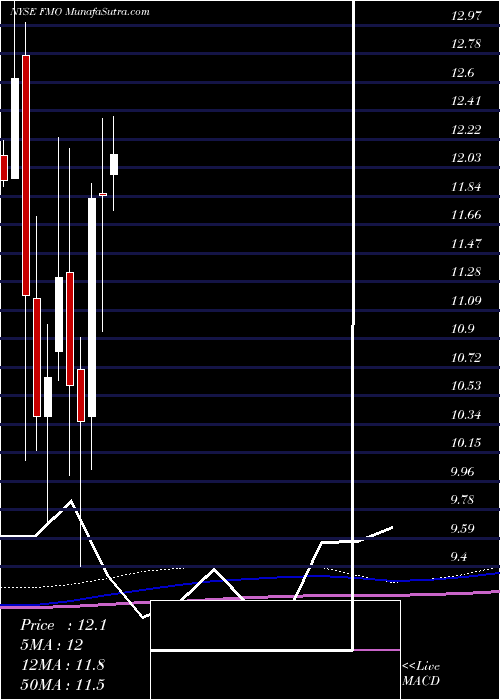Click the 9.4 price axis label
This screenshot has width=500, height=700.
460,556
